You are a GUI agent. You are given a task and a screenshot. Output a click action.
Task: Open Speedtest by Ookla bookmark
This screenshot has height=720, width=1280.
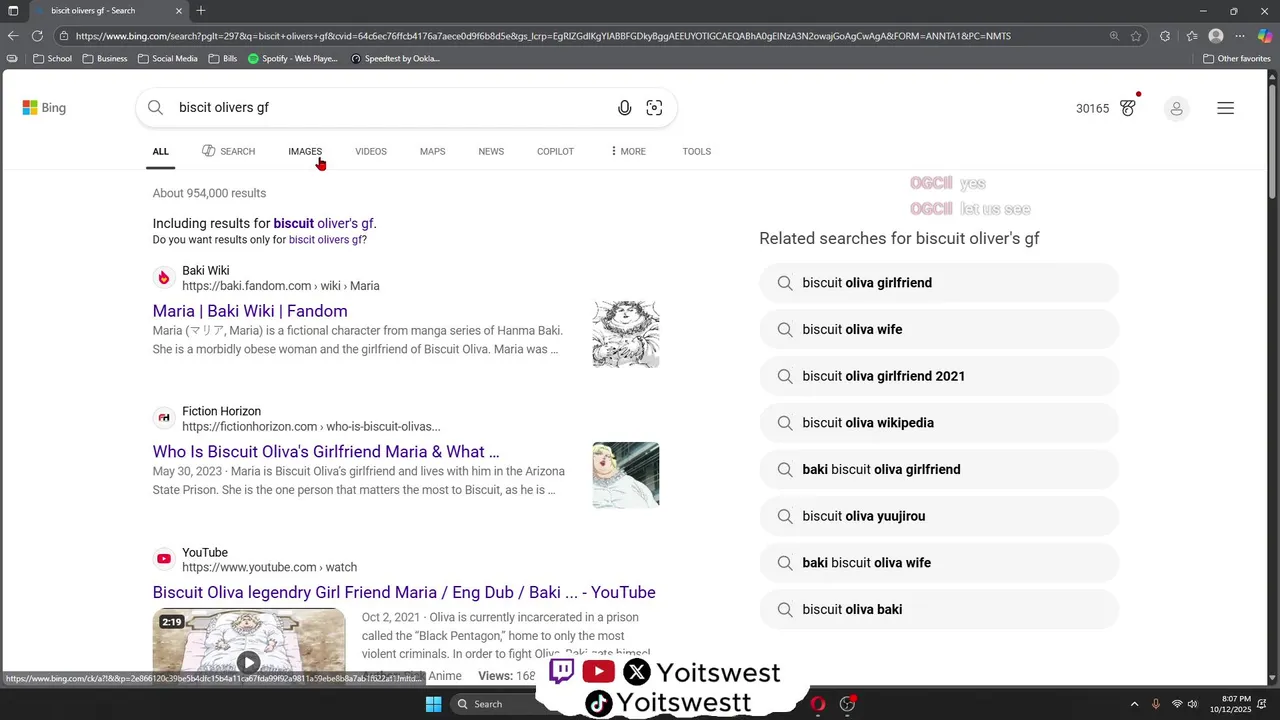tap(395, 58)
